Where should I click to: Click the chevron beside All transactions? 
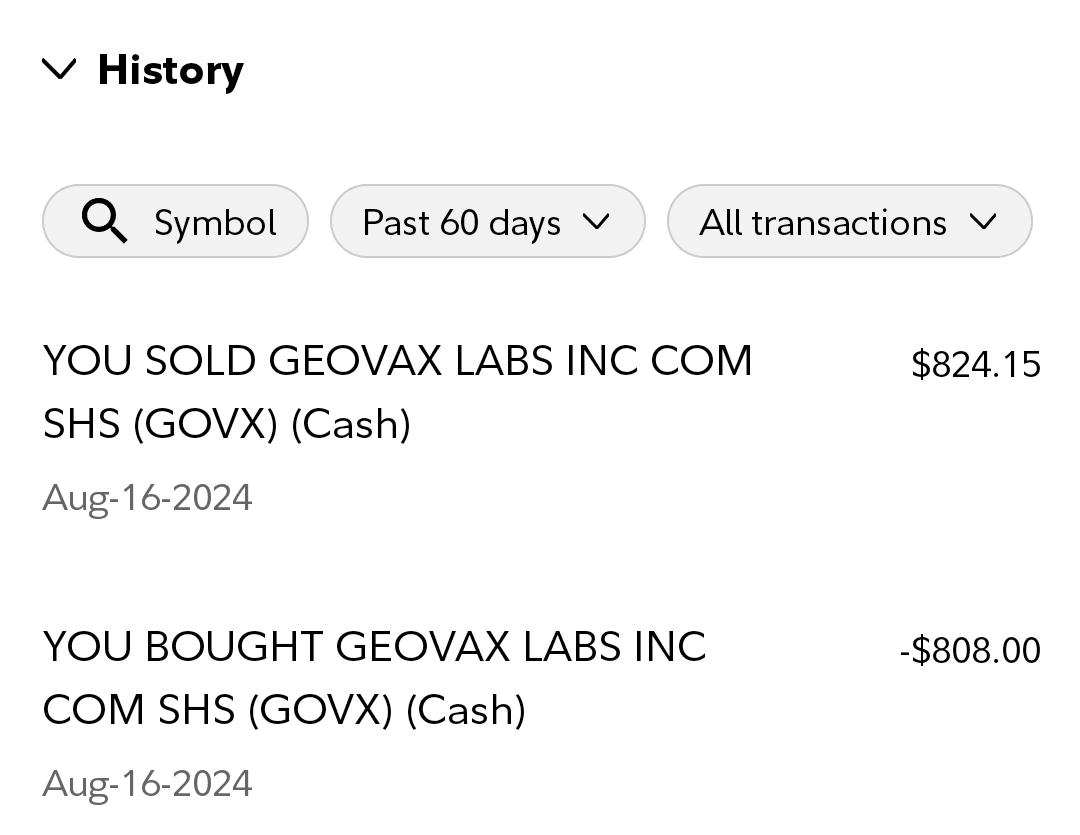pos(984,222)
